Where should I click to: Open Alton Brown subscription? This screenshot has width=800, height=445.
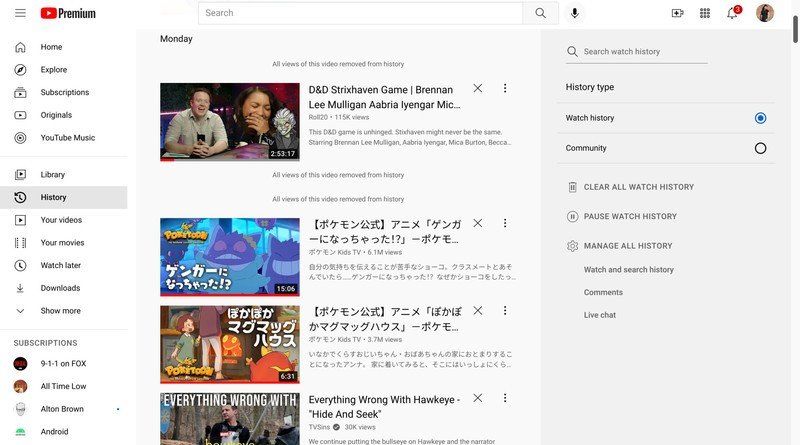point(64,409)
